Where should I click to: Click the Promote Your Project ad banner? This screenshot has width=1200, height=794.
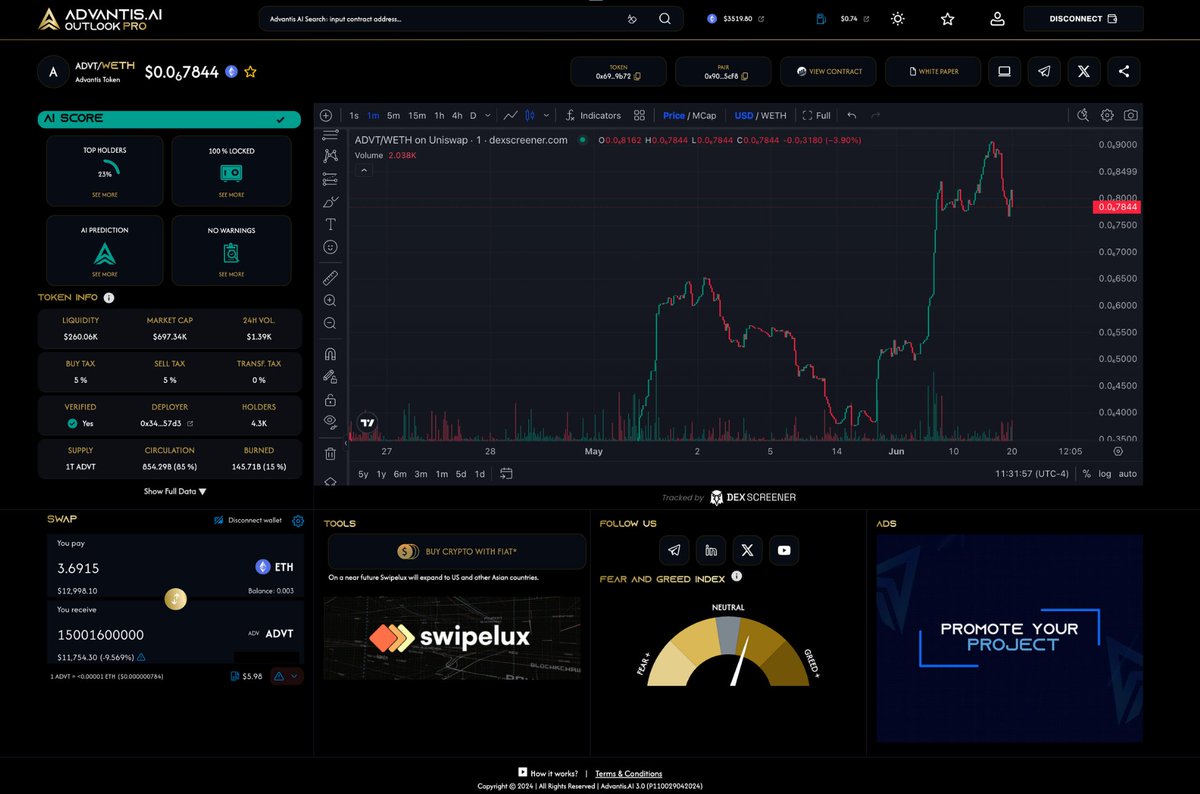(1009, 638)
